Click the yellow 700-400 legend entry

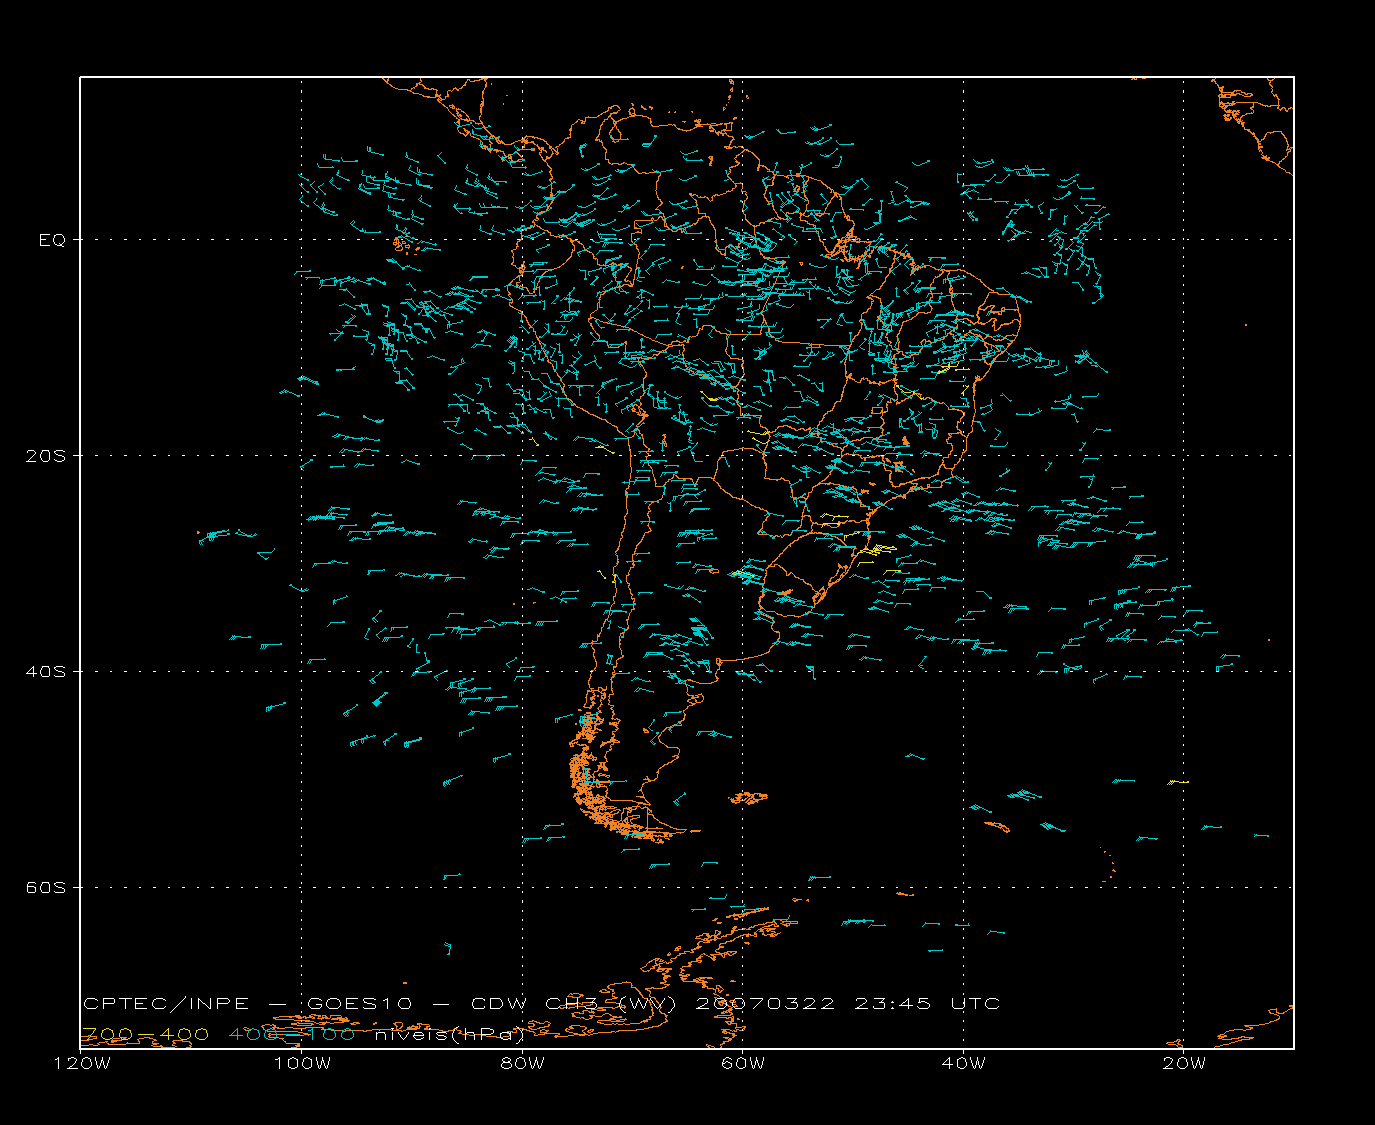[x=146, y=1034]
